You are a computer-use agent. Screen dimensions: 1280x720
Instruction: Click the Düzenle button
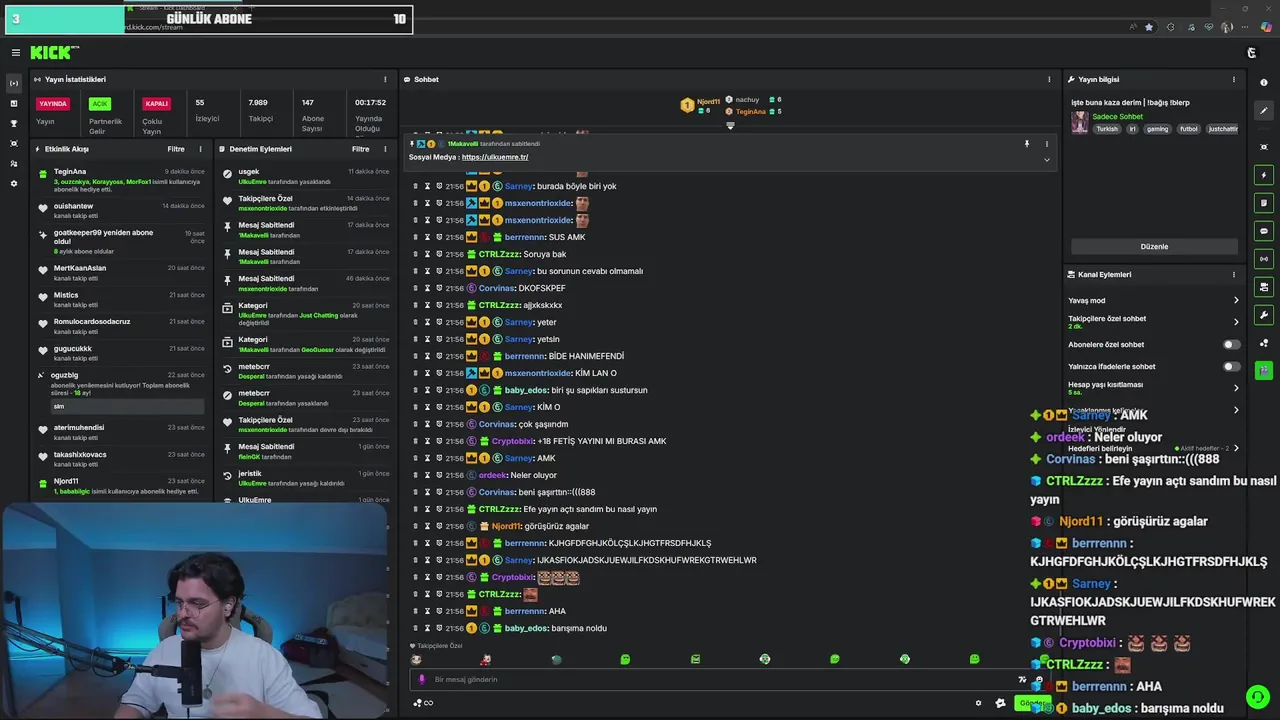1154,246
